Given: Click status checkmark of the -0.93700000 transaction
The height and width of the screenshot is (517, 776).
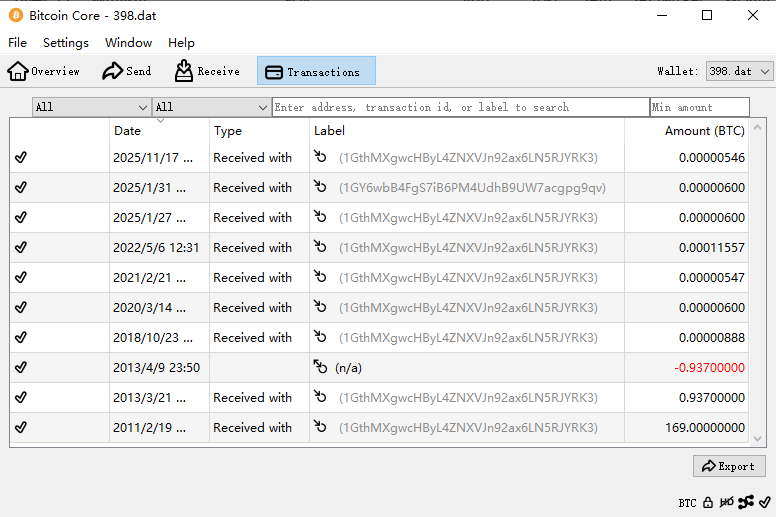Looking at the screenshot, I should 21,368.
